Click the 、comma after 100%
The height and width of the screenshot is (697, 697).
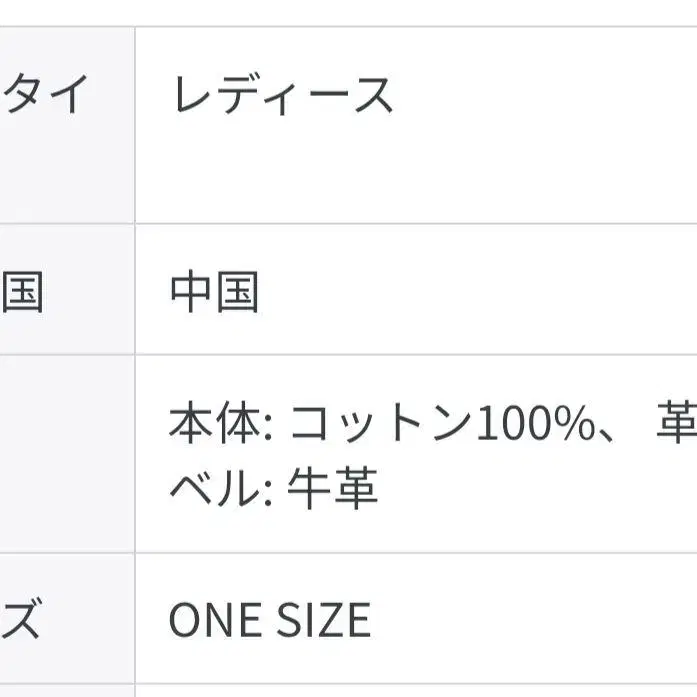pos(605,435)
